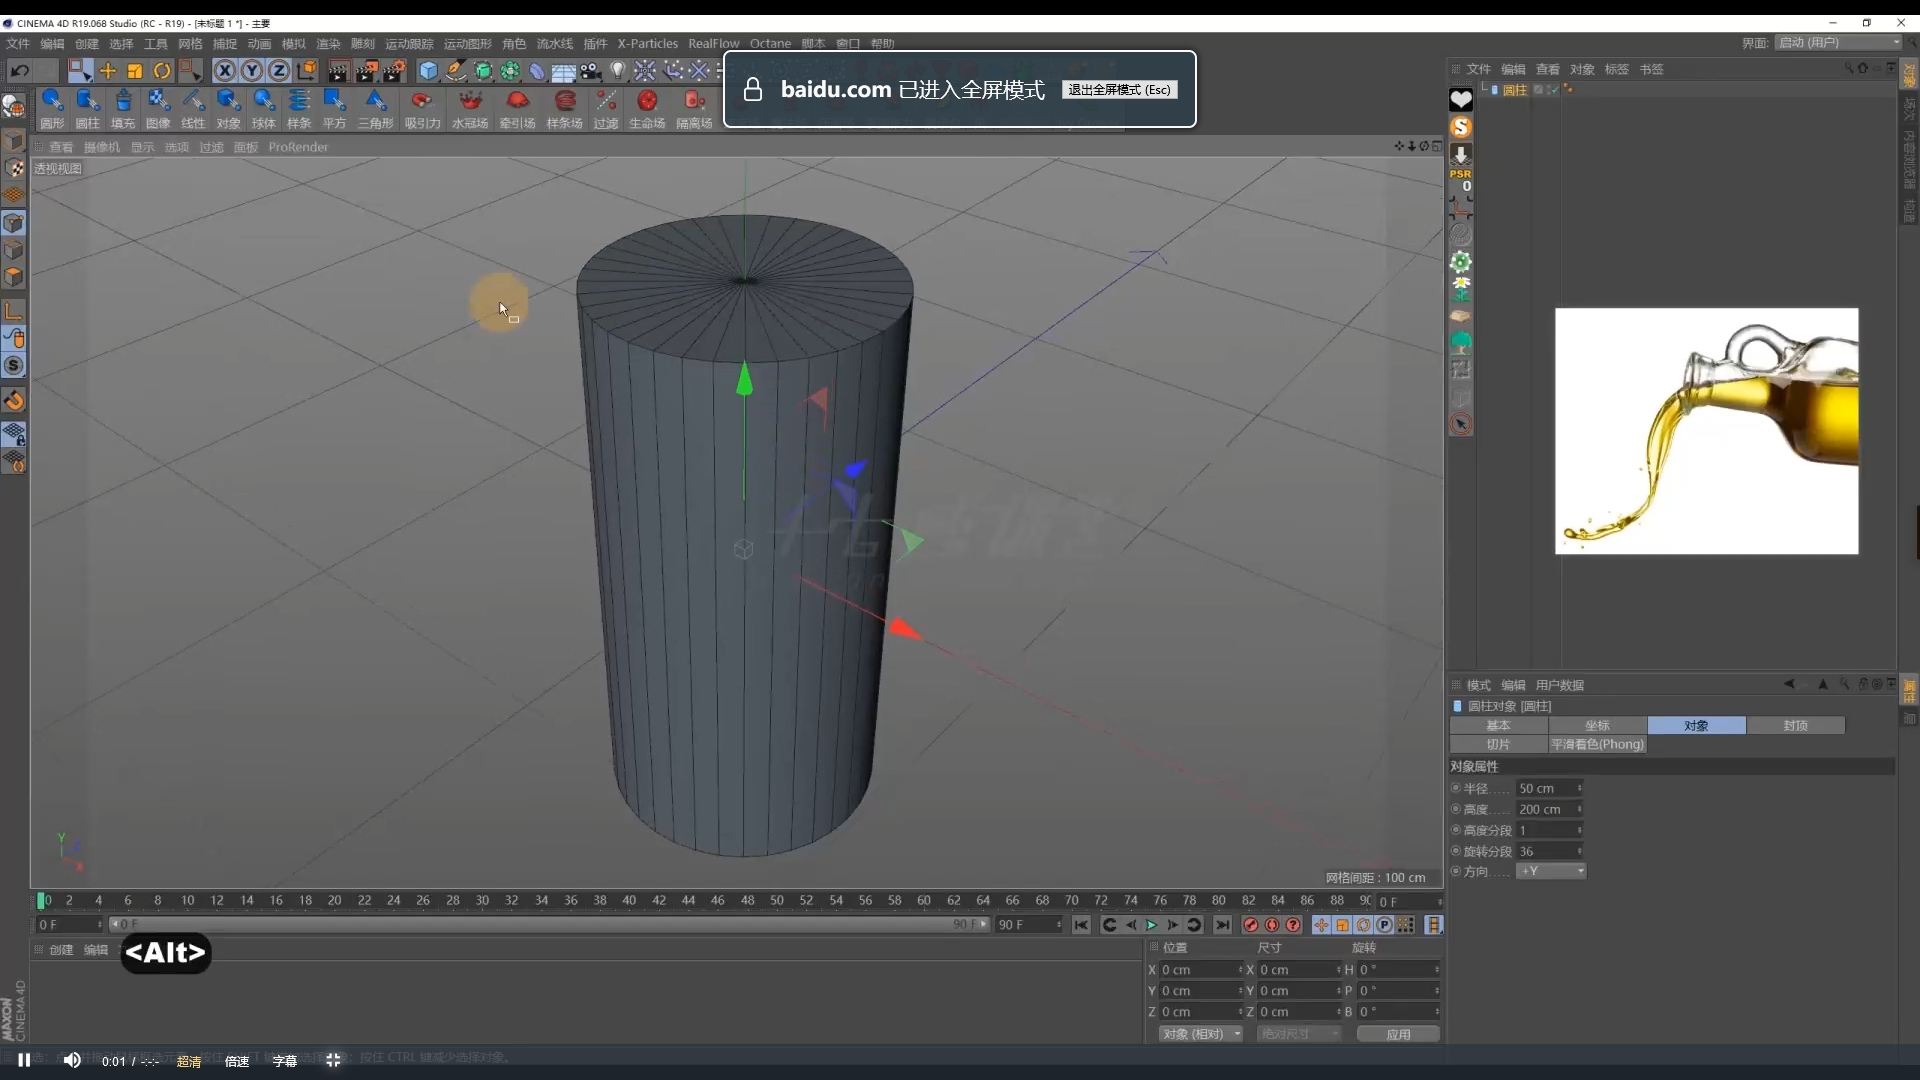Screen dimensions: 1920x1080
Task: Open the 运动图形 menu
Action: pyautogui.click(x=468, y=44)
